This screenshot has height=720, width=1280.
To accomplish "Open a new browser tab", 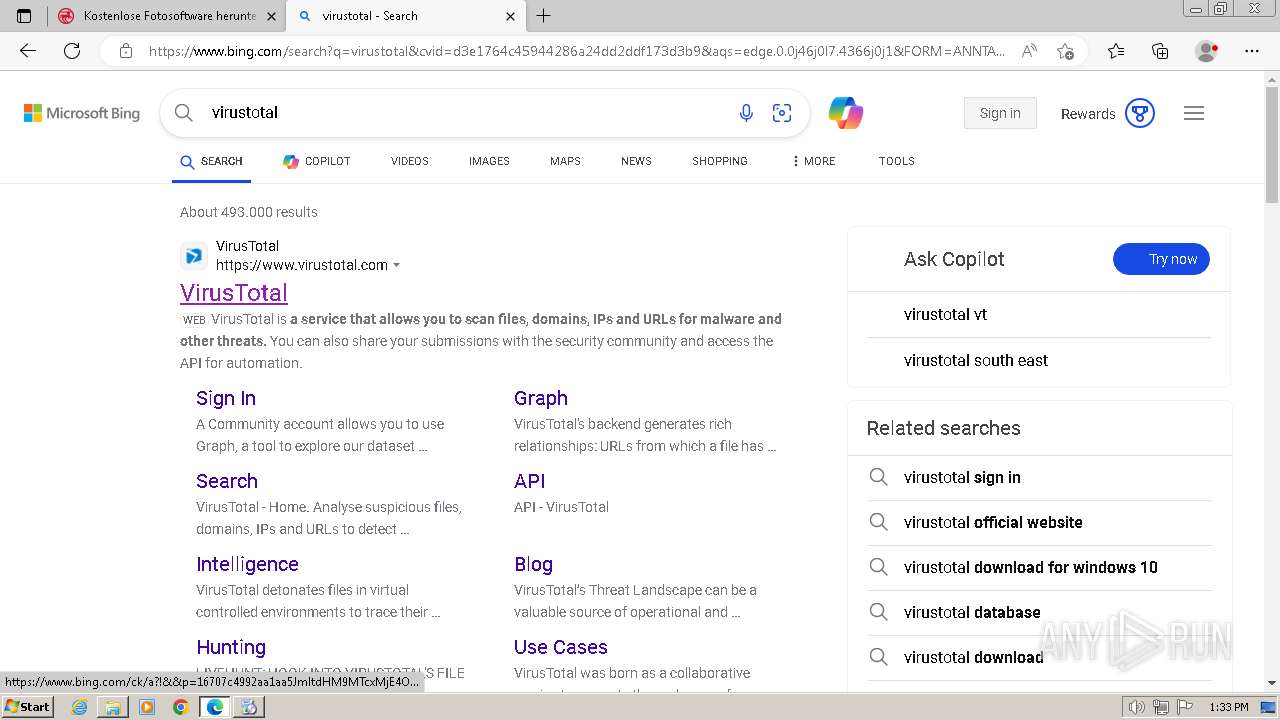I will tap(544, 16).
